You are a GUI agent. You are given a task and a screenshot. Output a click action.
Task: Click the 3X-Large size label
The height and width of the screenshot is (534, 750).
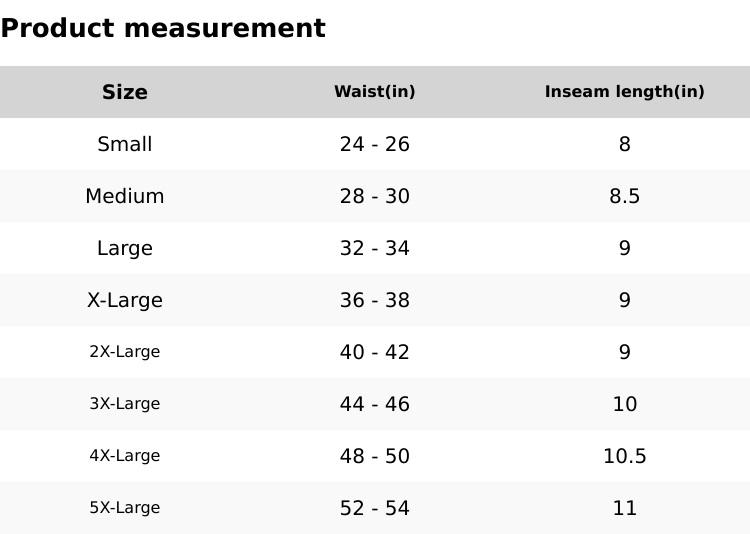[125, 404]
